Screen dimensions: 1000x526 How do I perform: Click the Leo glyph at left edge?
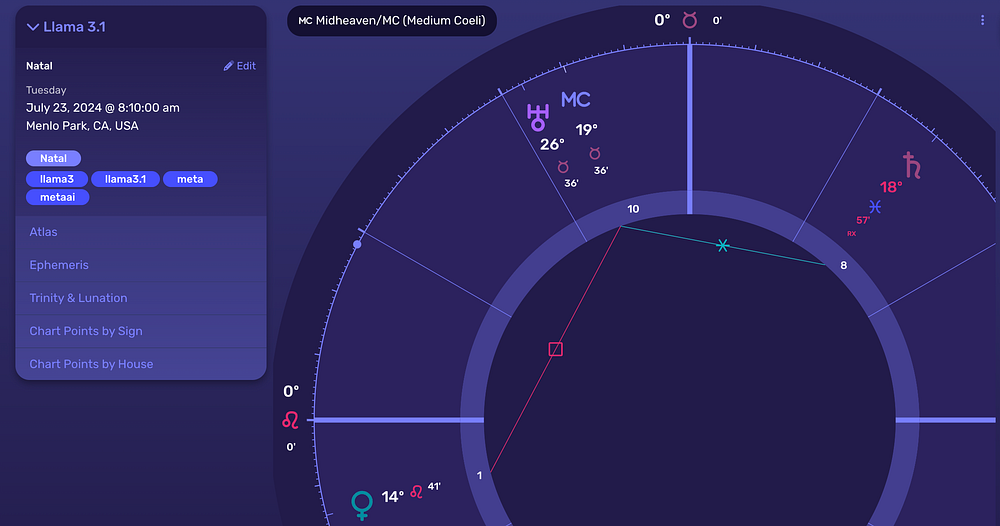pos(290,420)
